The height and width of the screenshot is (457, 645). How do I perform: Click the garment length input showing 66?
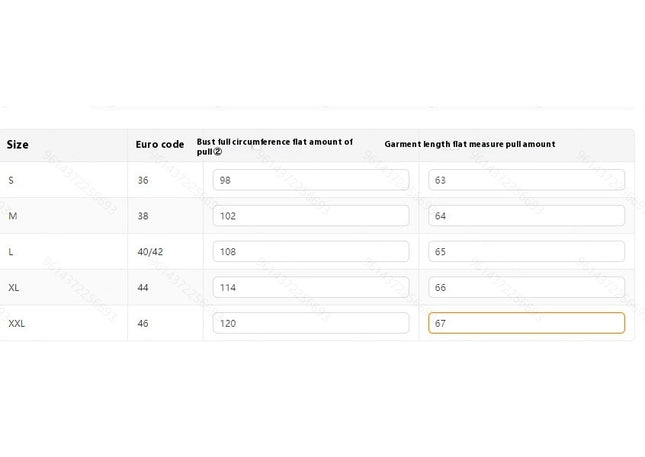[527, 287]
